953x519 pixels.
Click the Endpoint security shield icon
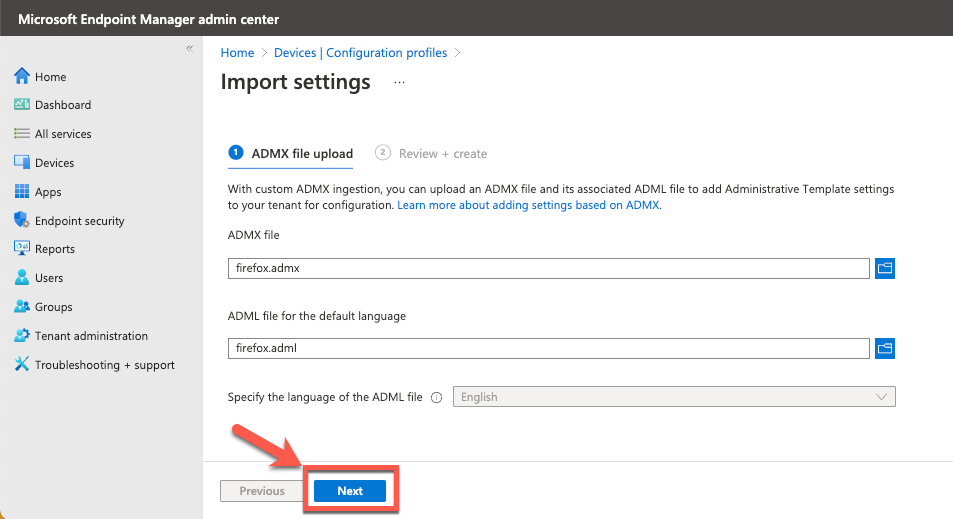point(22,220)
